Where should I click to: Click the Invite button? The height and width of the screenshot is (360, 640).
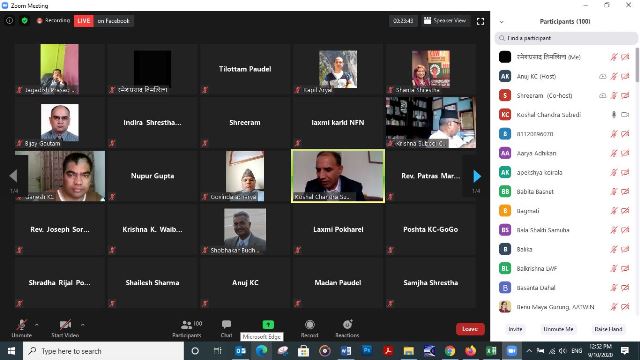516,329
